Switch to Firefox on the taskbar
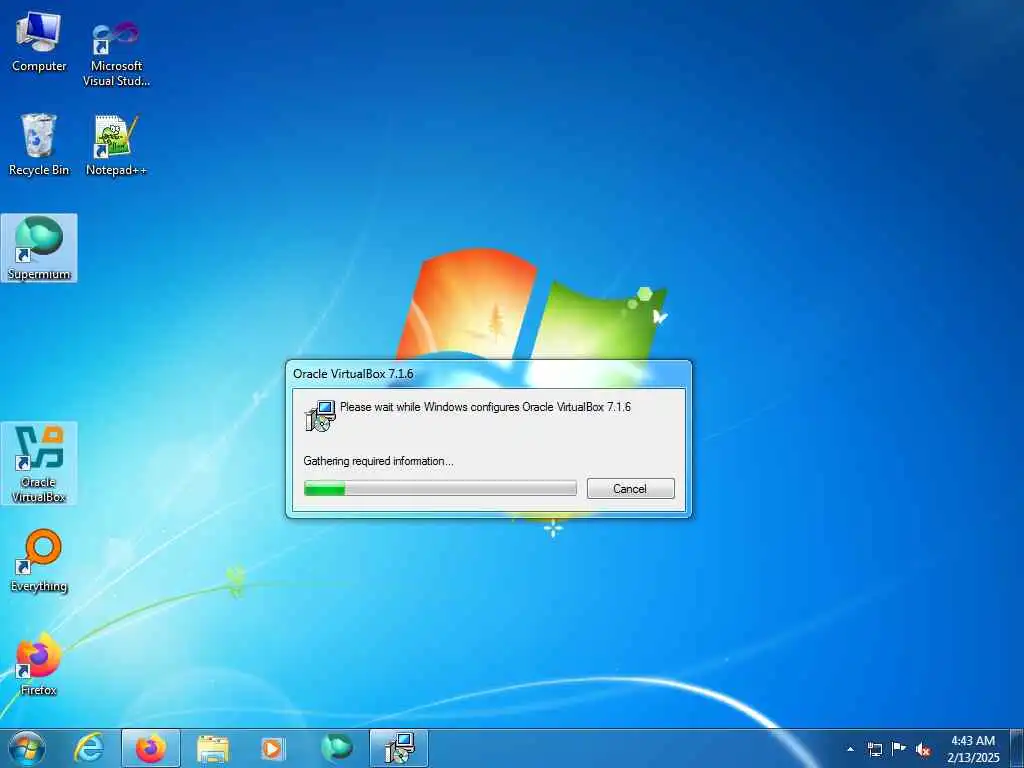This screenshot has height=768, width=1024. 151,749
